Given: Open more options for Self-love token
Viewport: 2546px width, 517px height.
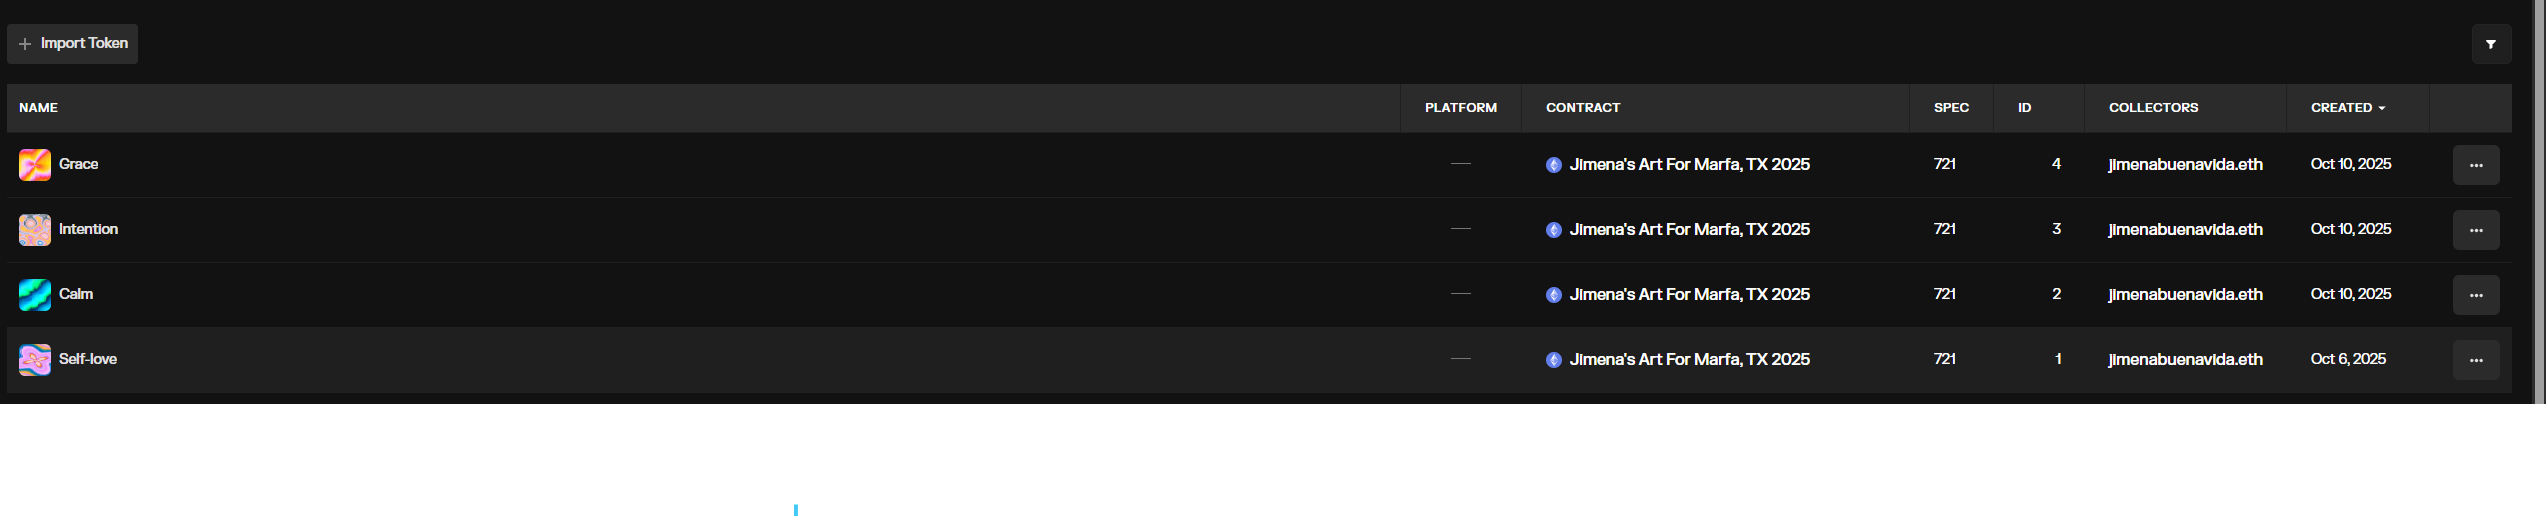Looking at the screenshot, I should [2475, 360].
